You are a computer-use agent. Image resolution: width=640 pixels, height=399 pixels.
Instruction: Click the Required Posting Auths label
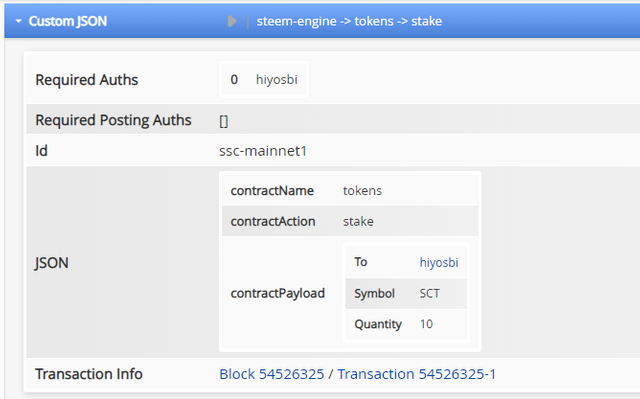coord(113,120)
